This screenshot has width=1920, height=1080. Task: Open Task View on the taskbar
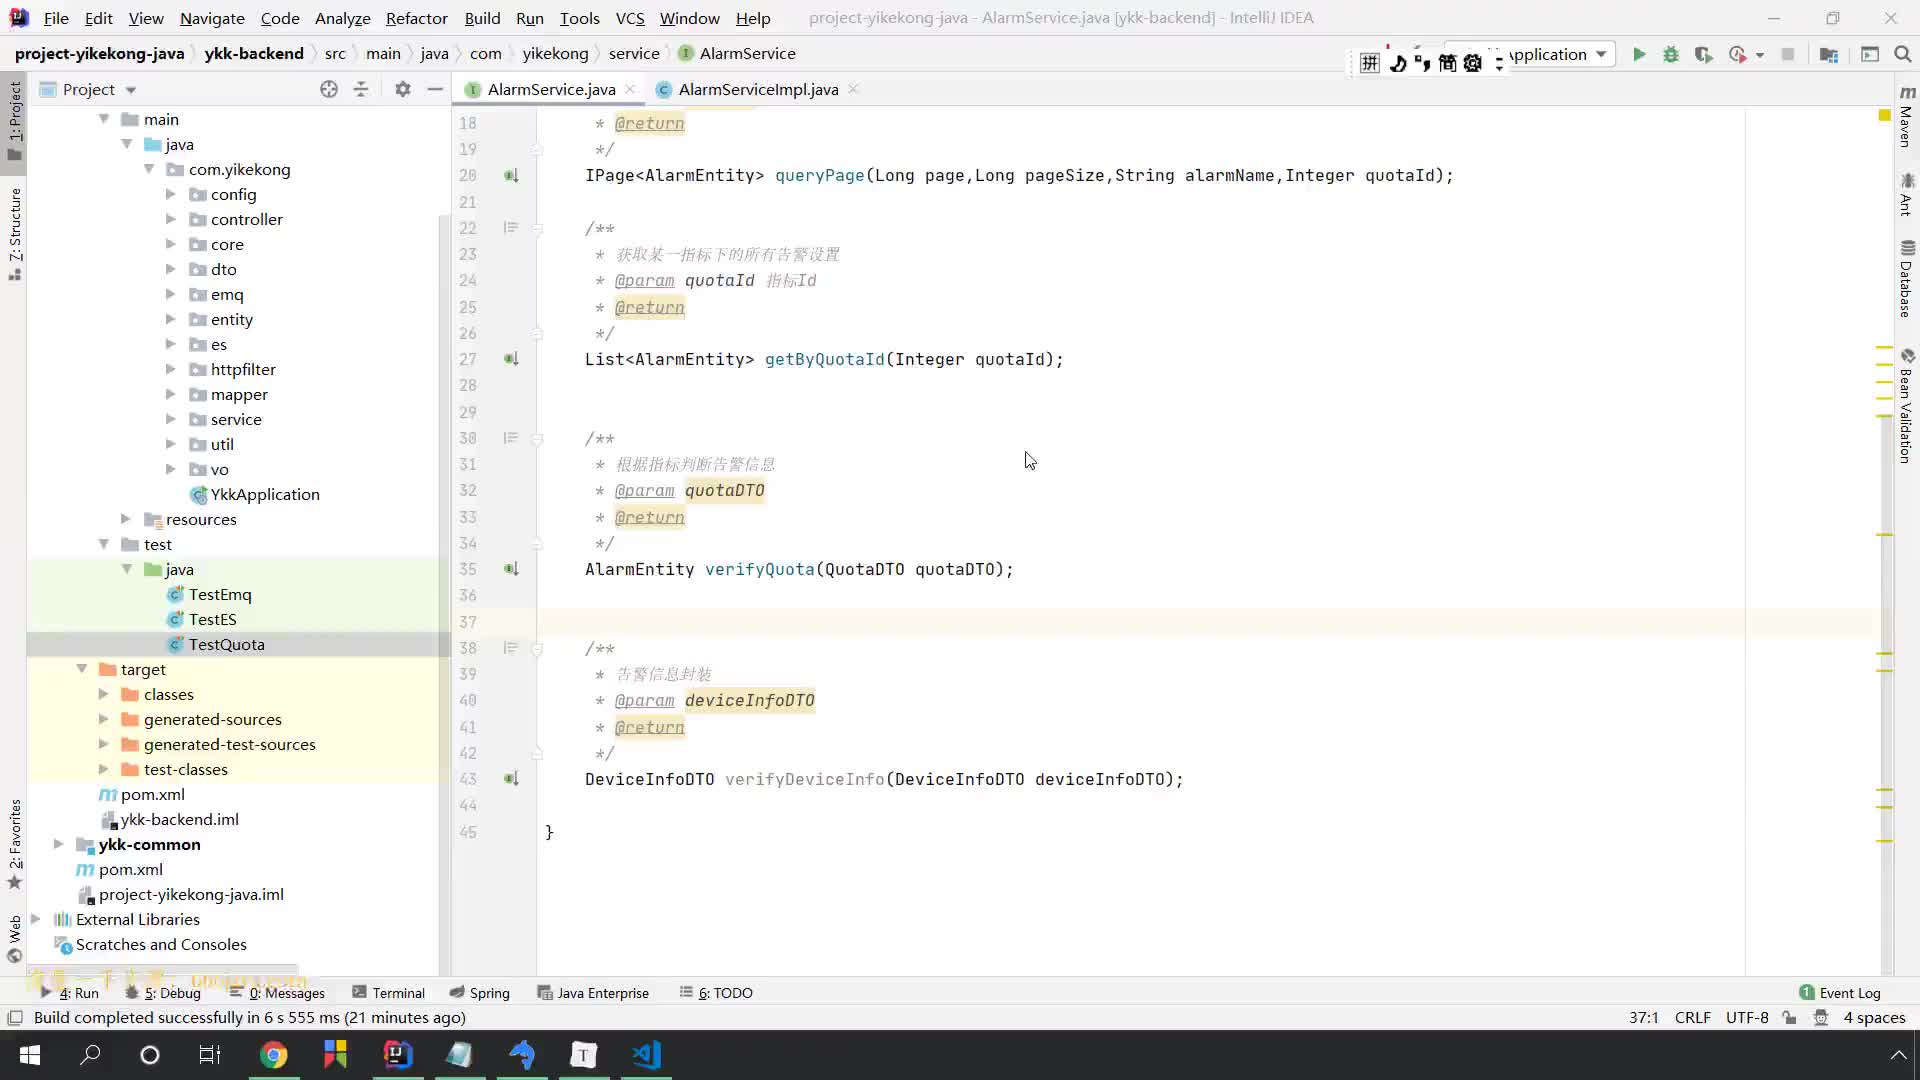pyautogui.click(x=210, y=1055)
